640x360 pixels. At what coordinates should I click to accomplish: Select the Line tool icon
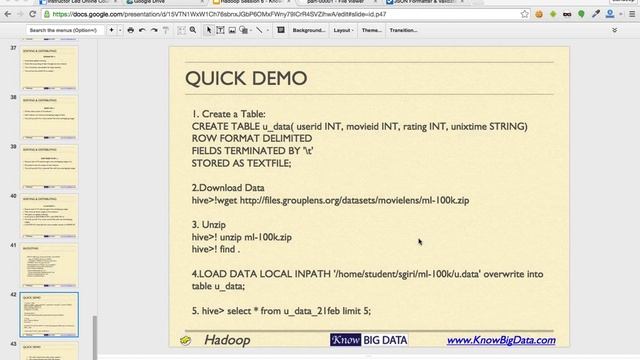[x=259, y=30]
